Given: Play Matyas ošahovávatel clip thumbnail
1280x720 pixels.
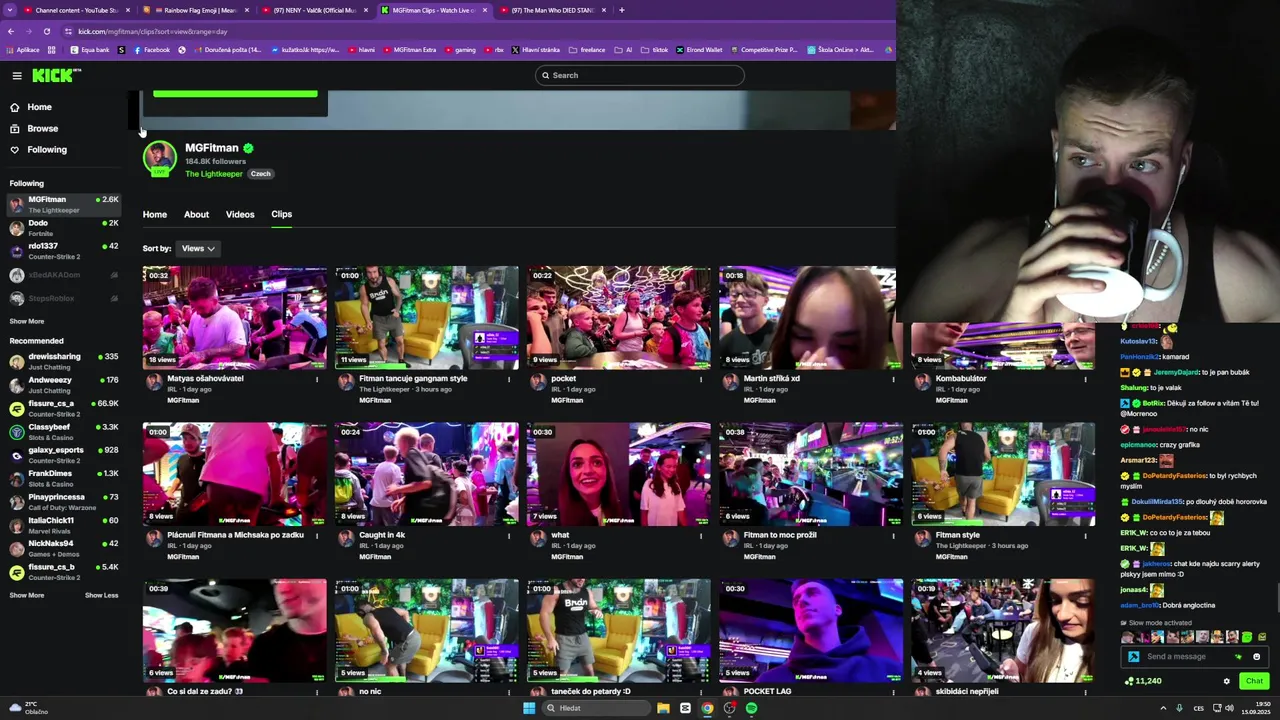Looking at the screenshot, I should [x=234, y=318].
